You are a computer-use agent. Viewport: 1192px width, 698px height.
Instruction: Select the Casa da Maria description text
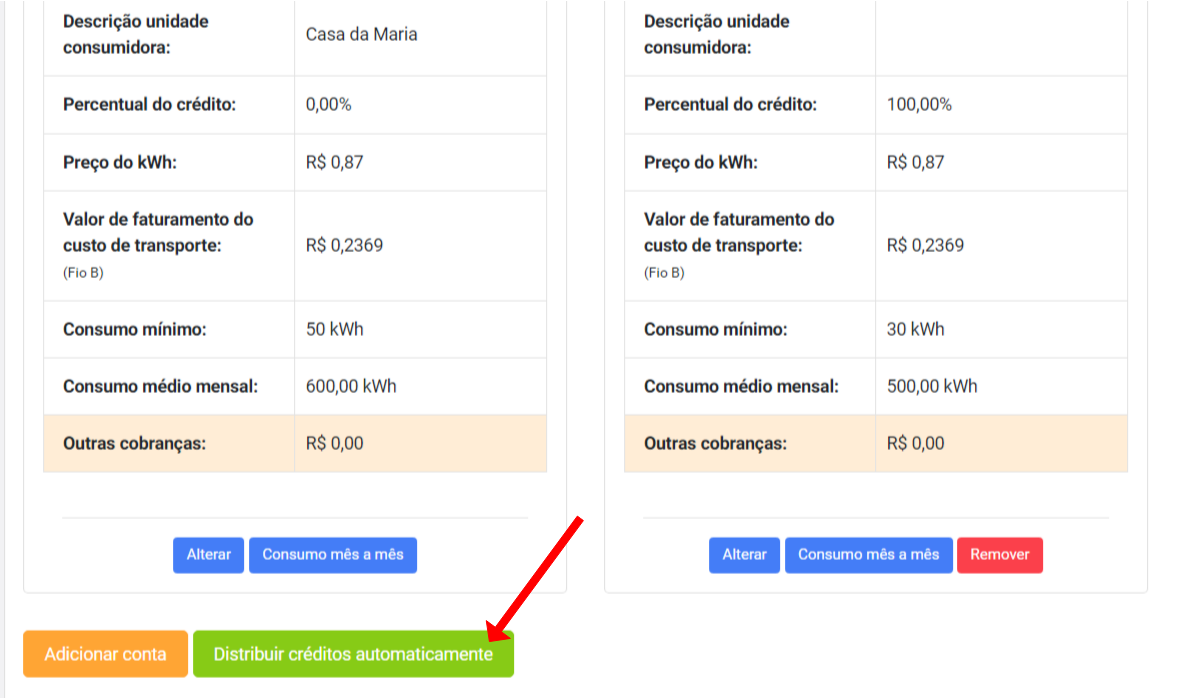click(x=361, y=34)
